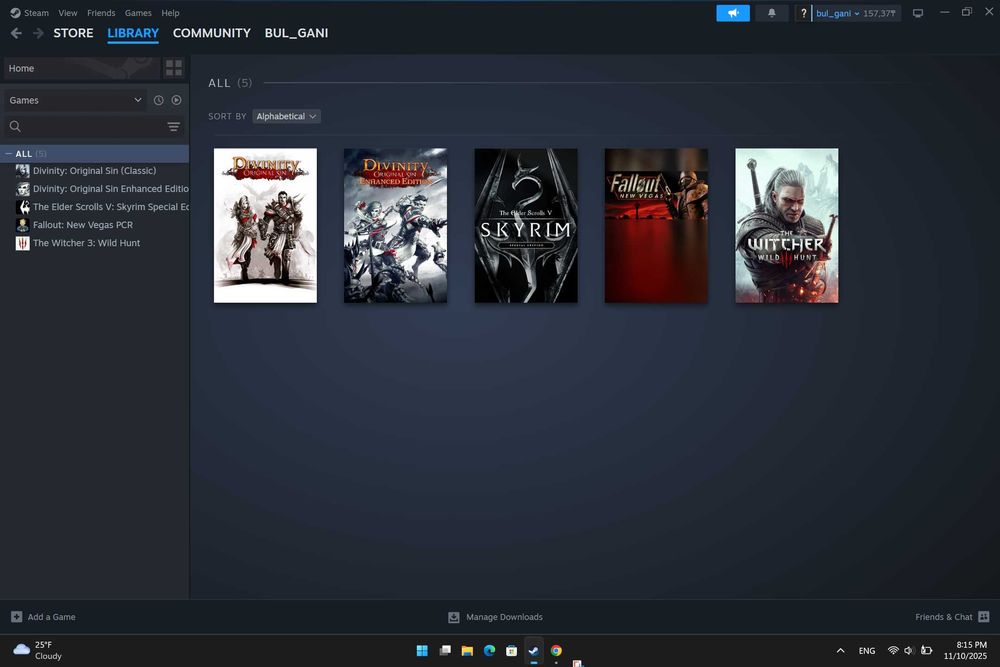Open the advanced filters icon
The image size is (1000, 667).
click(x=173, y=126)
